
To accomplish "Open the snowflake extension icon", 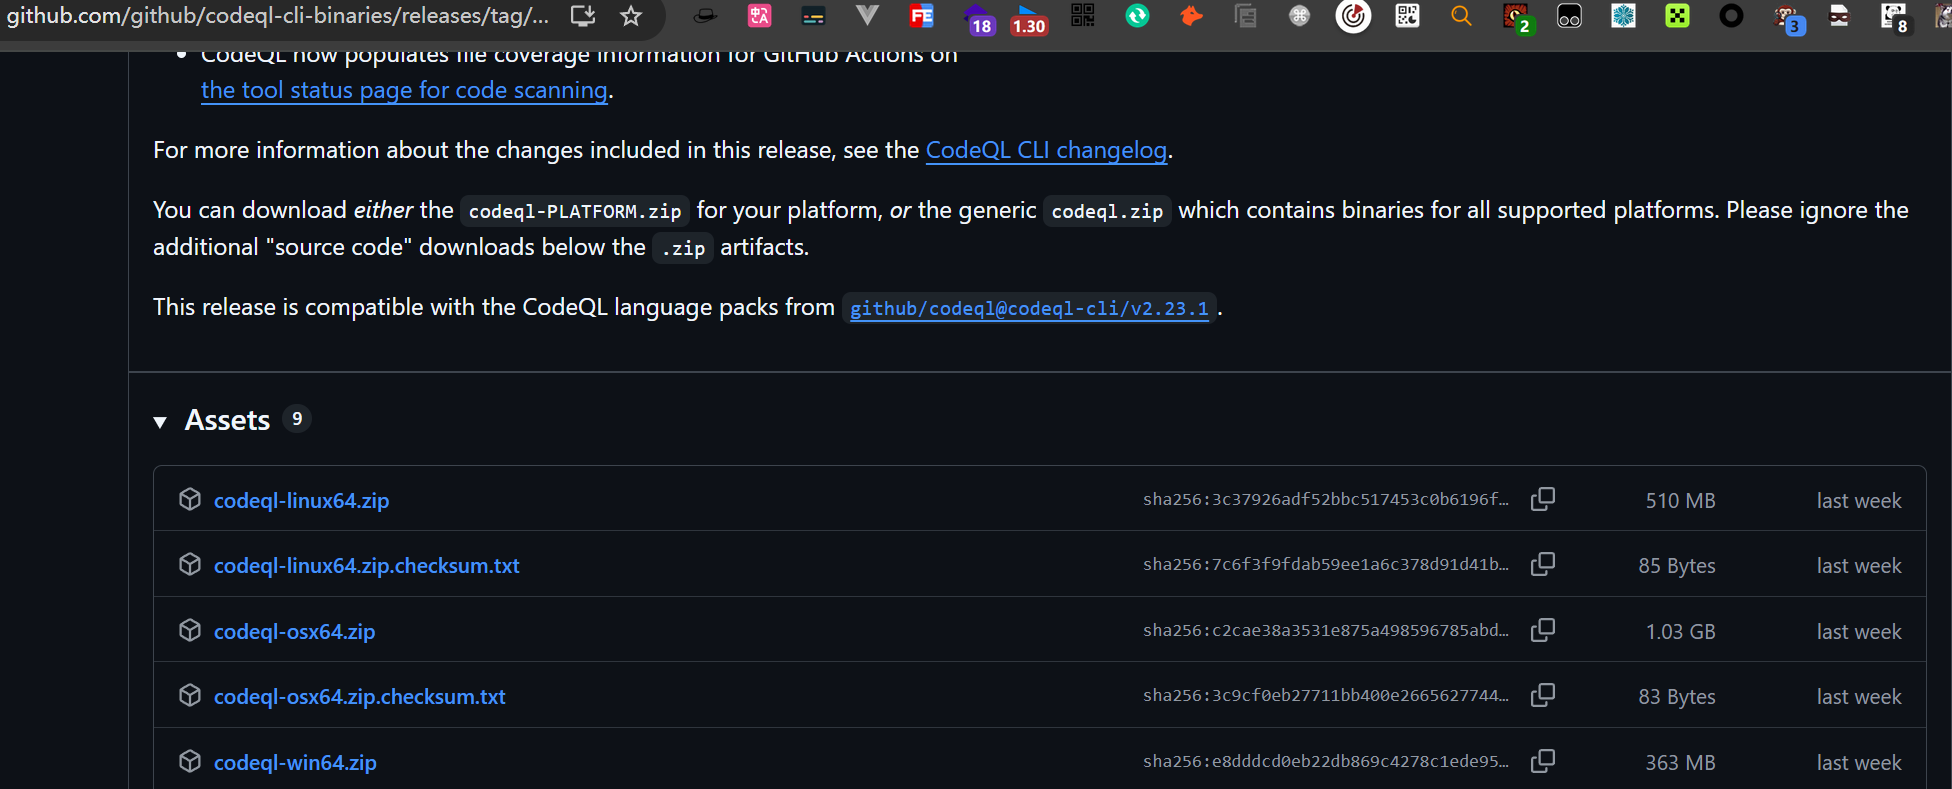I will (x=1623, y=16).
